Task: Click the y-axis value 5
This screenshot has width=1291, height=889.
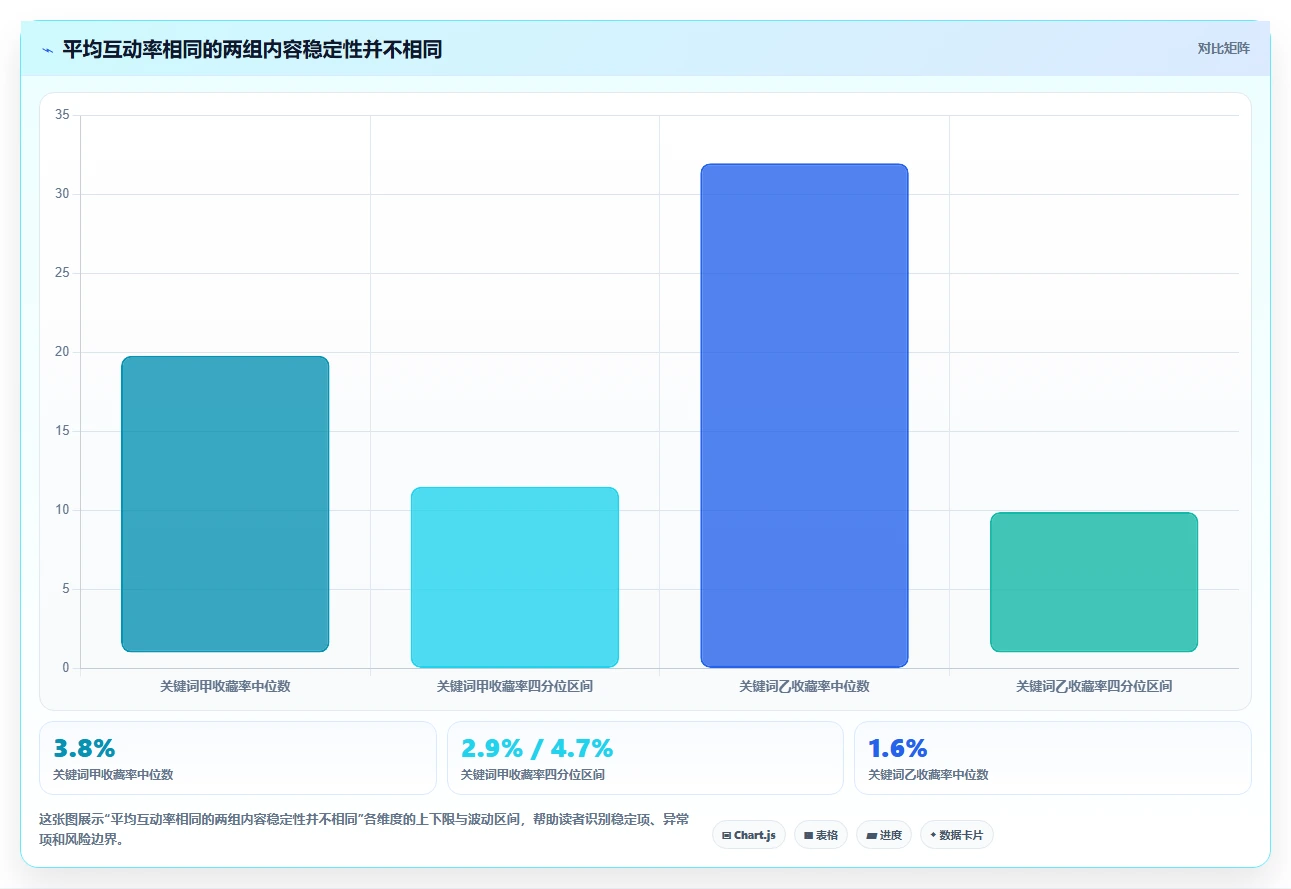Action: pos(66,589)
